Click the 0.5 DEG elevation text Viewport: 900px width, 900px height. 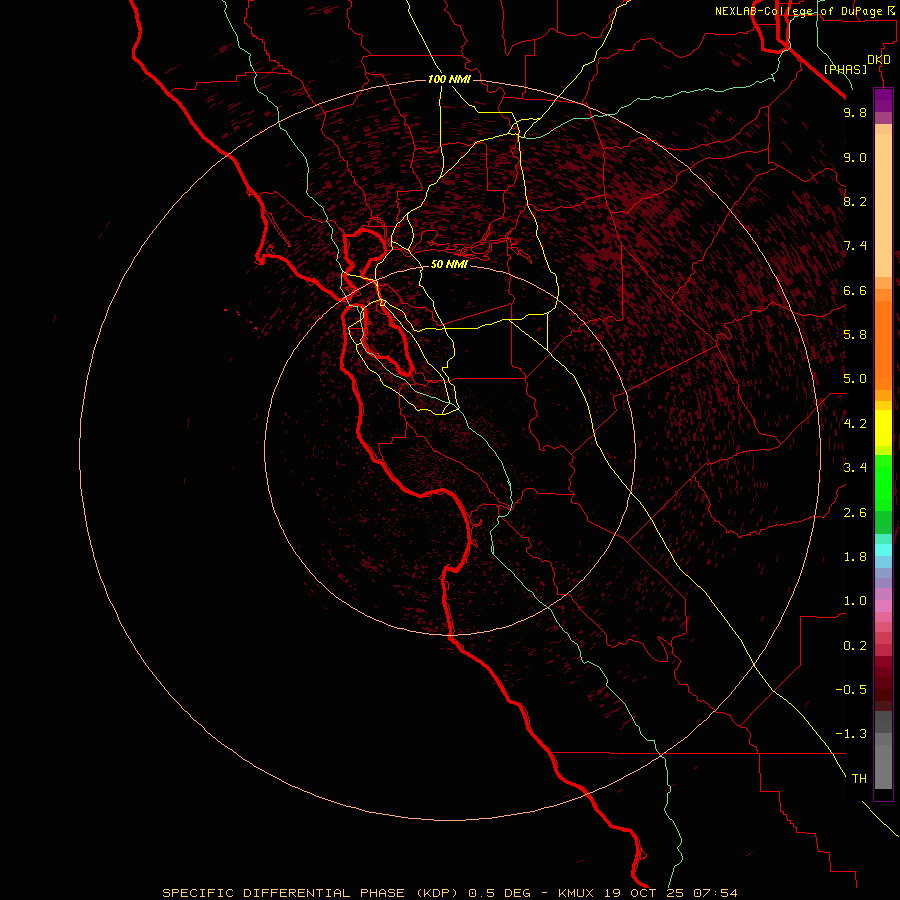click(x=501, y=893)
